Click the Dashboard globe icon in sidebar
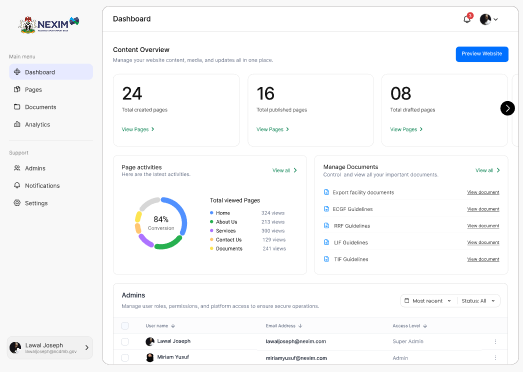This screenshot has height=372, width=524. coord(17,72)
